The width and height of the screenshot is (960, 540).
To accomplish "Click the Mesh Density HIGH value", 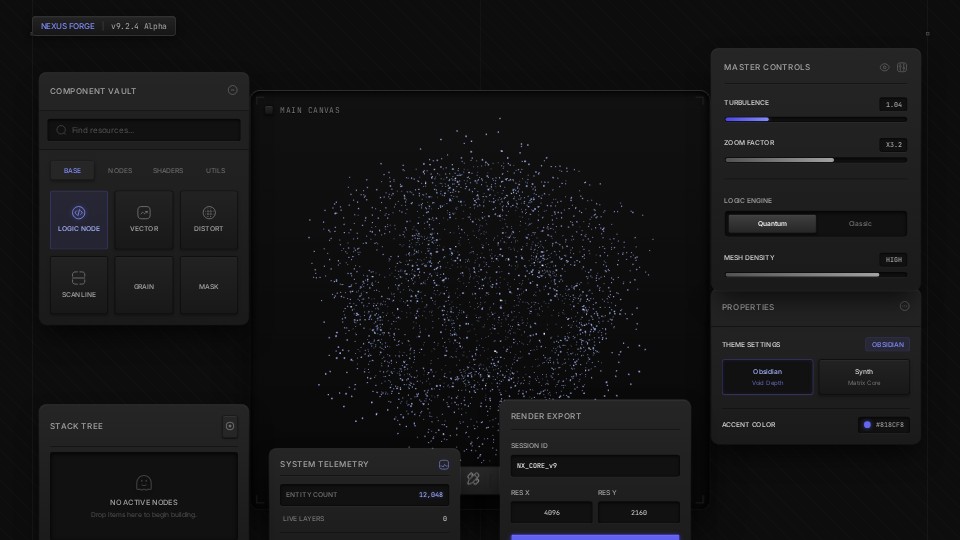I will pyautogui.click(x=893, y=260).
